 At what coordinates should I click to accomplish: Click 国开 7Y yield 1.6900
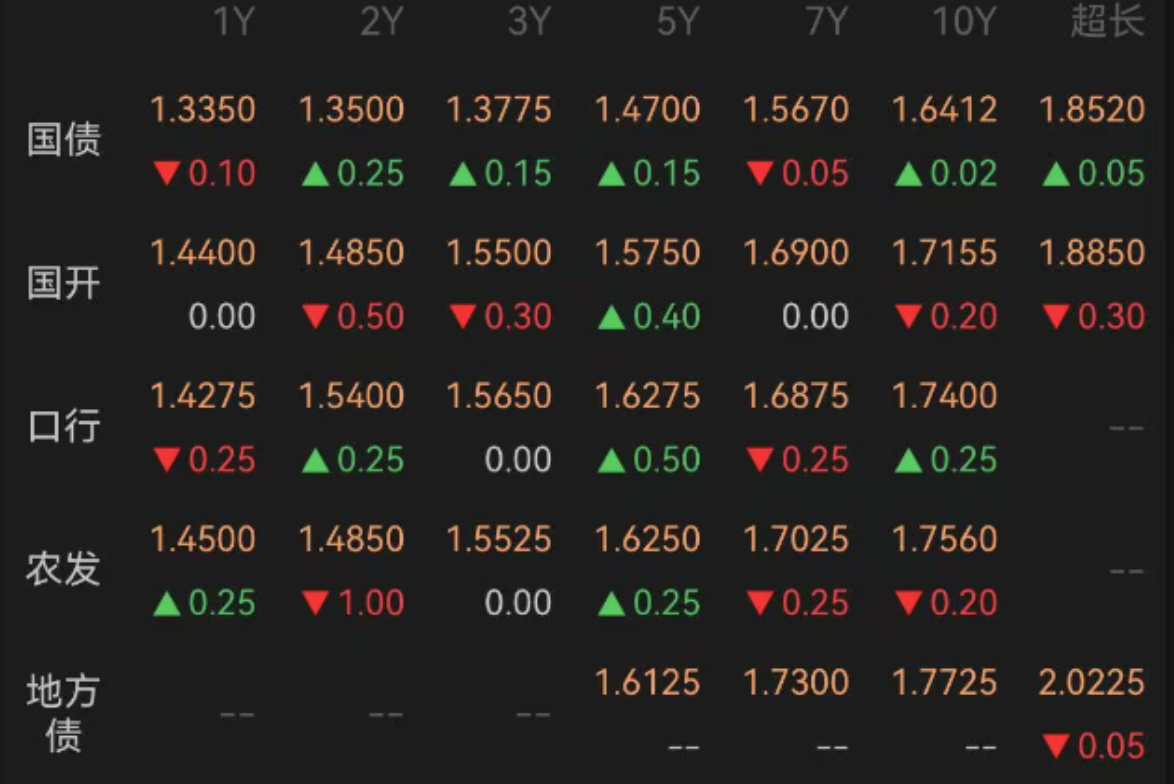click(797, 252)
